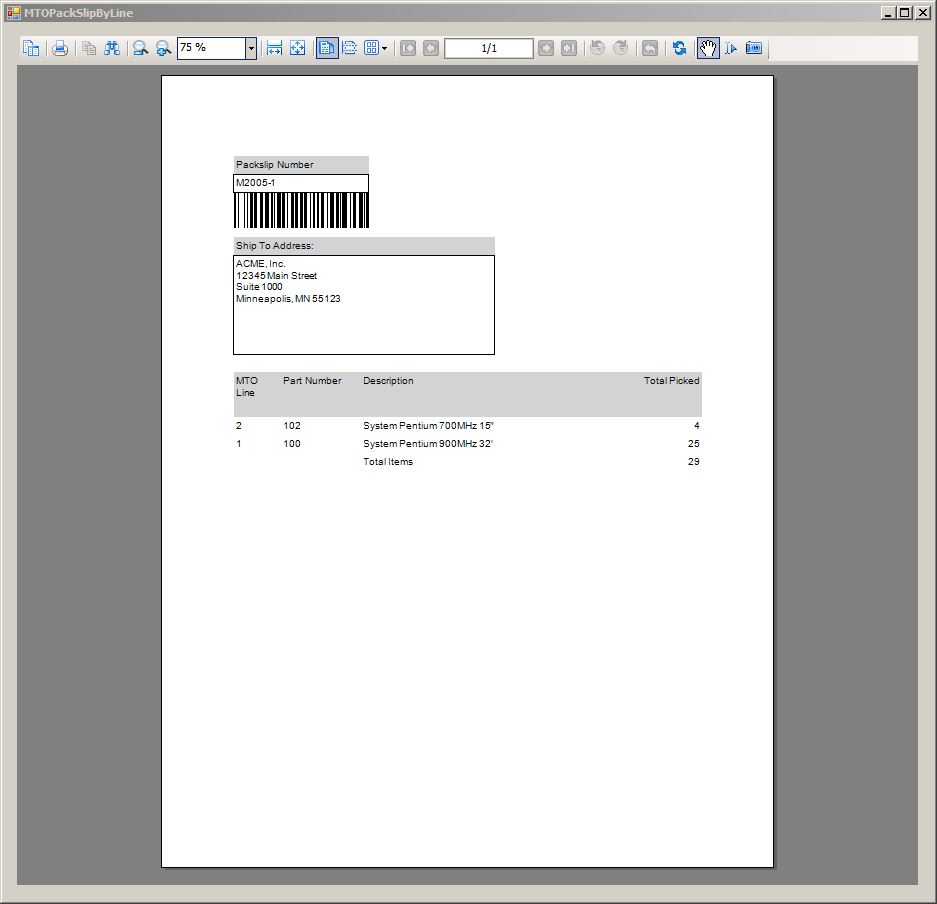Toggle the hand pan tool
The width and height of the screenshot is (937, 904).
(x=708, y=48)
